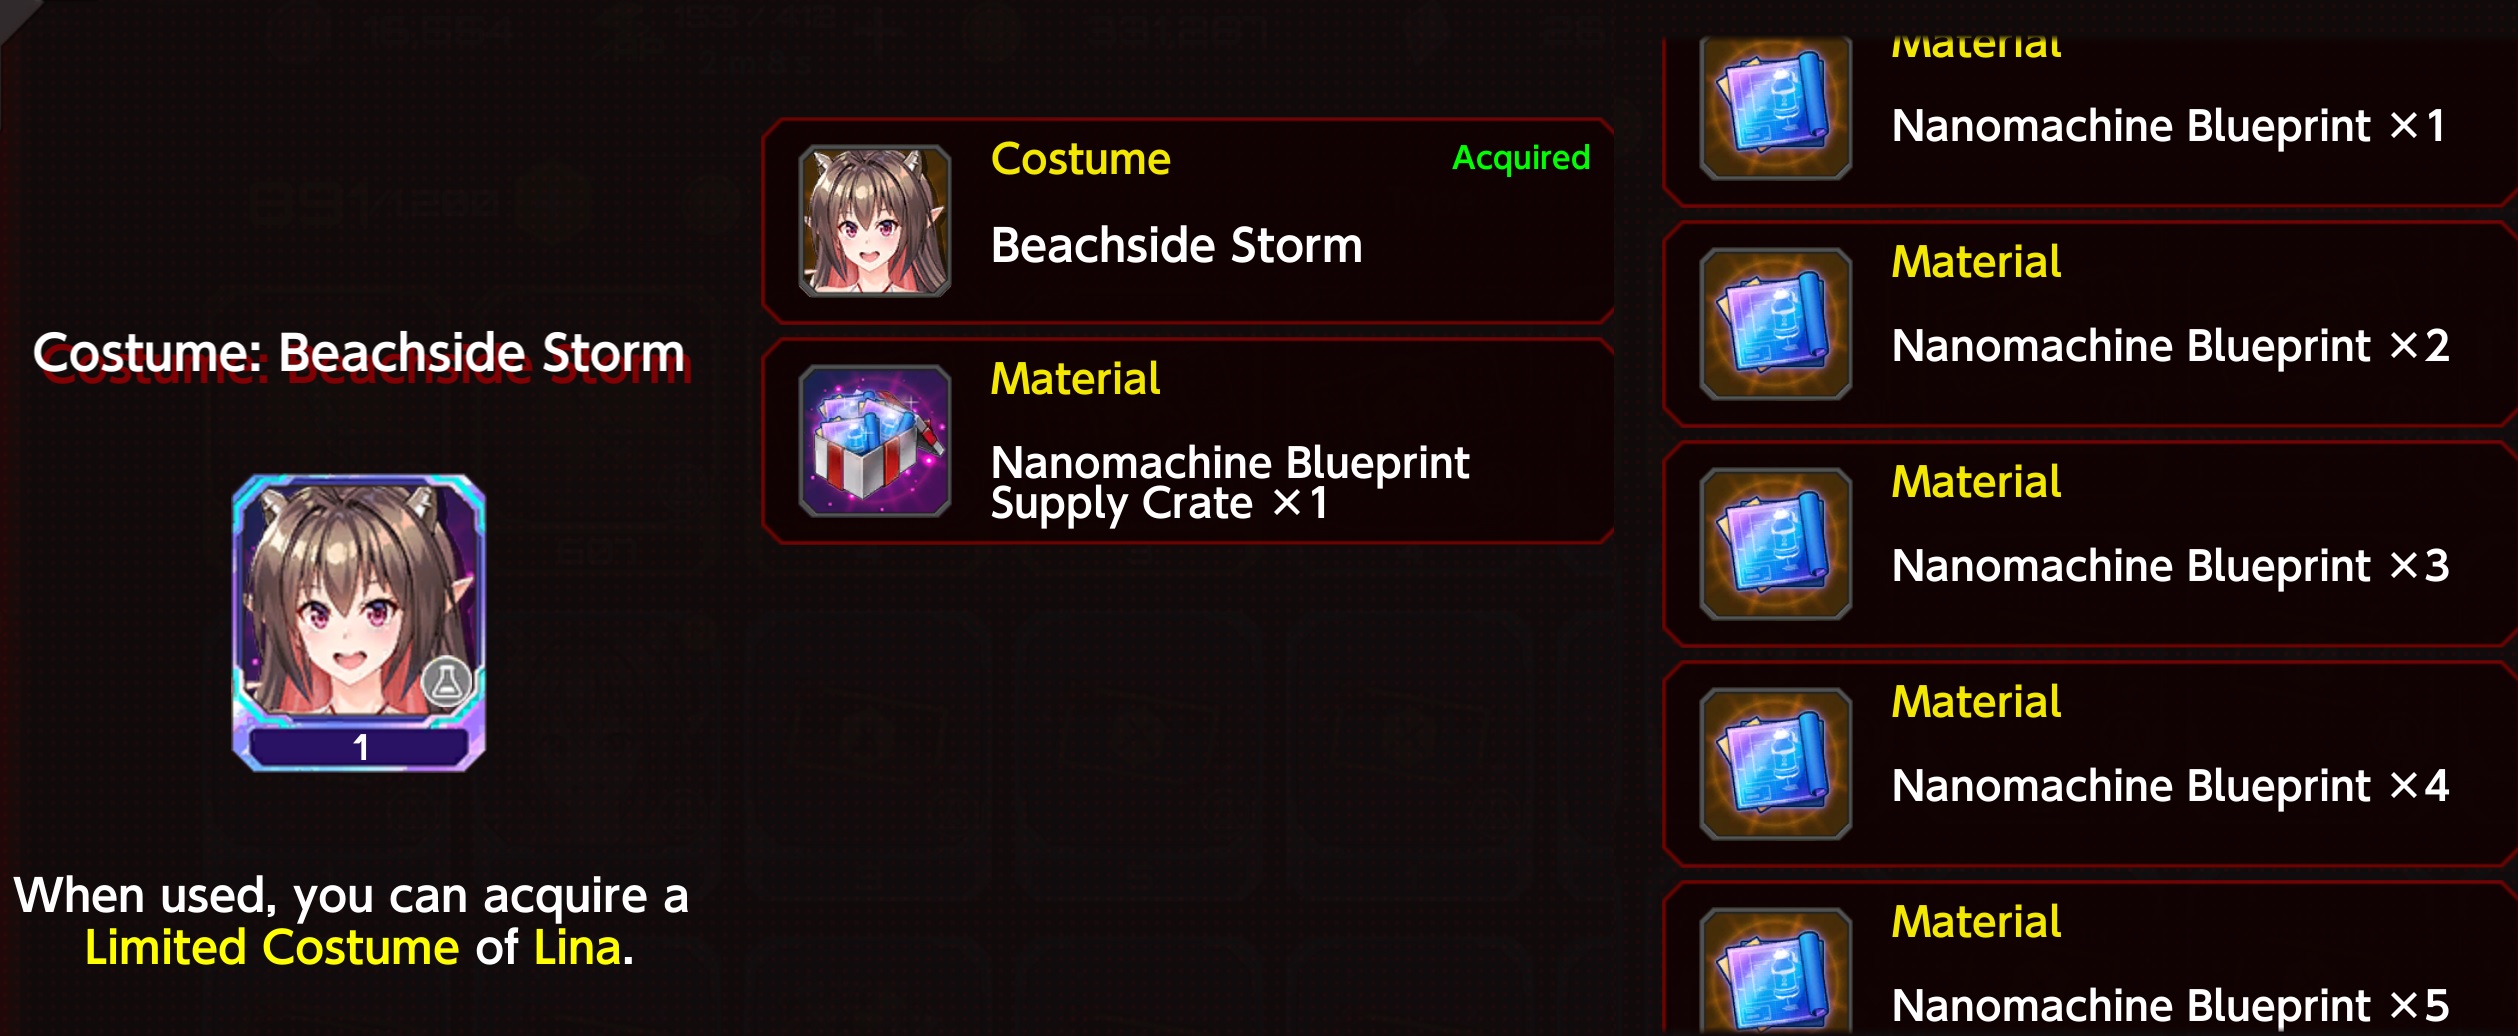Screen dimensions: 2518x1036
Task: Click the Nanomachine Blueprint ×5 blueprint icon
Action: [x=1776, y=972]
